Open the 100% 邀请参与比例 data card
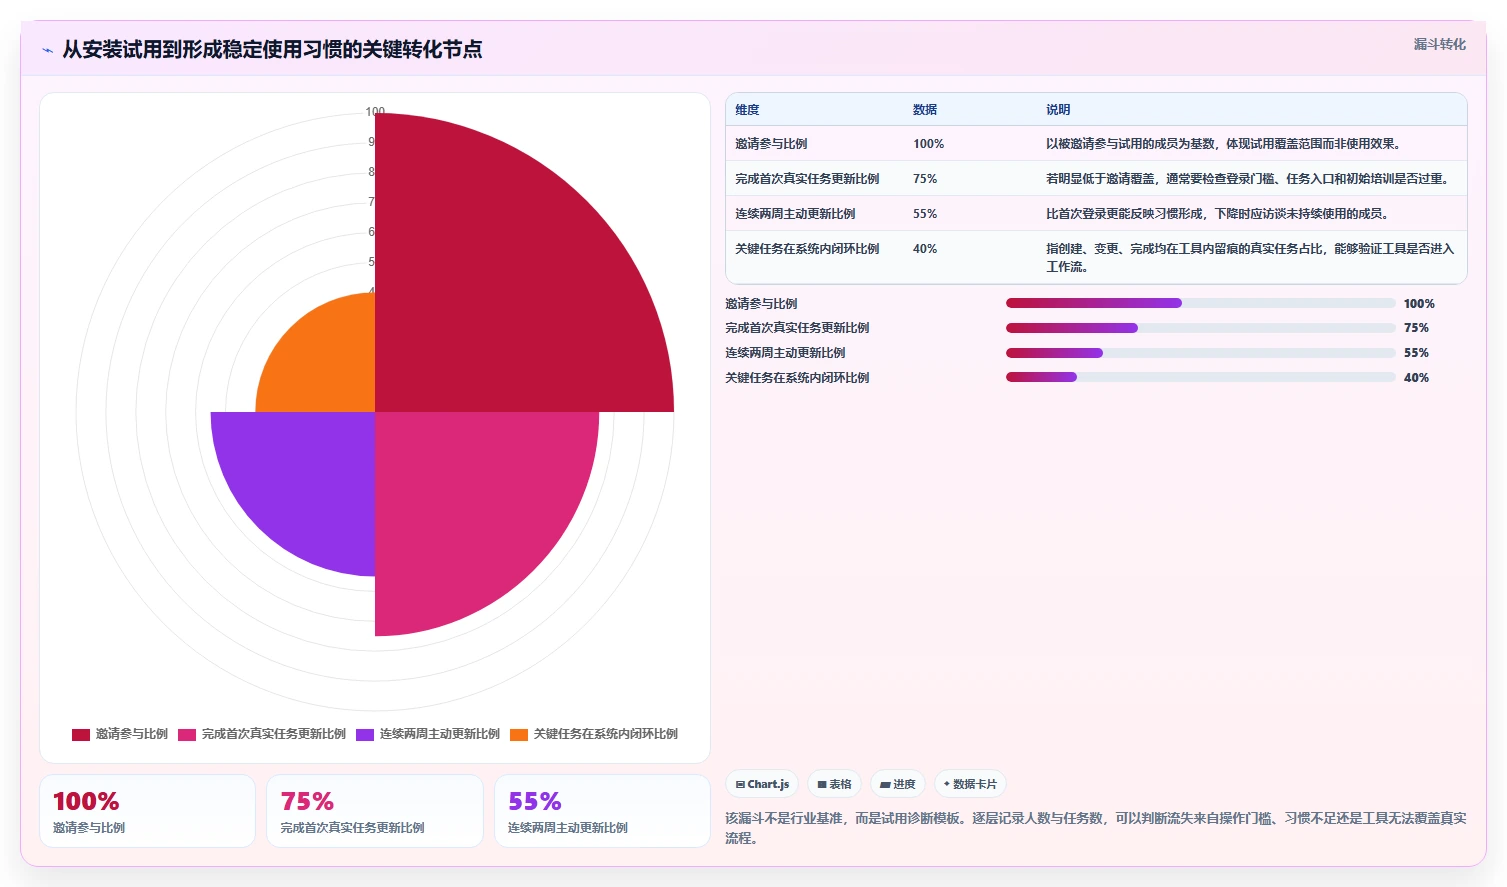 (x=147, y=811)
